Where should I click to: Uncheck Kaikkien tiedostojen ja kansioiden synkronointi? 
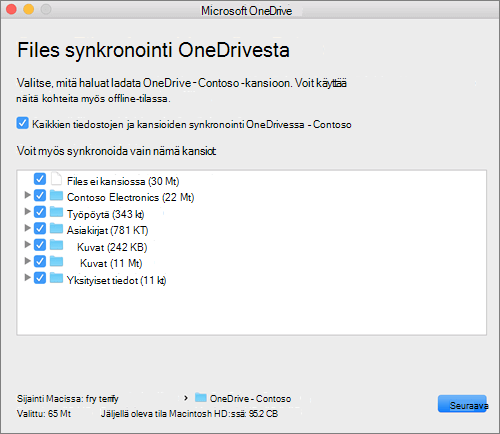(x=22, y=123)
